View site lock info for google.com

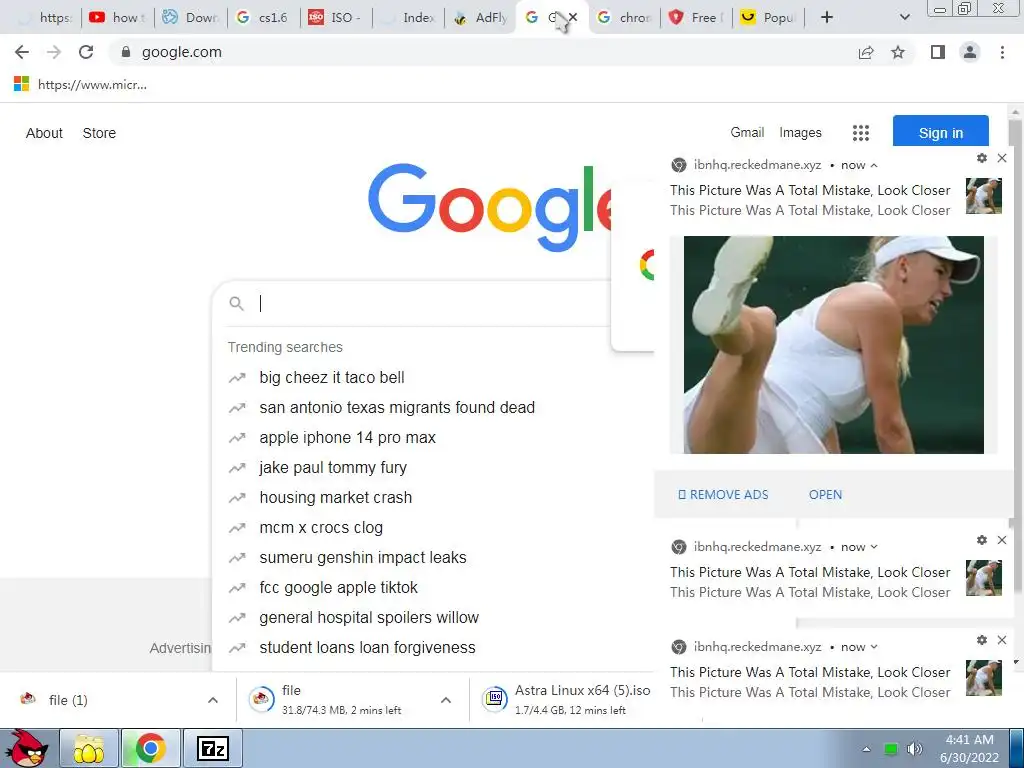(126, 52)
